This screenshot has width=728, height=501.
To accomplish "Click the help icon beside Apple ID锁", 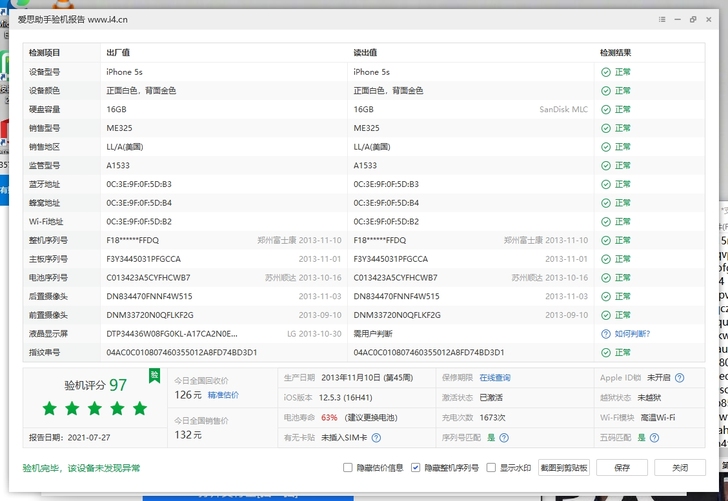I will (680, 378).
